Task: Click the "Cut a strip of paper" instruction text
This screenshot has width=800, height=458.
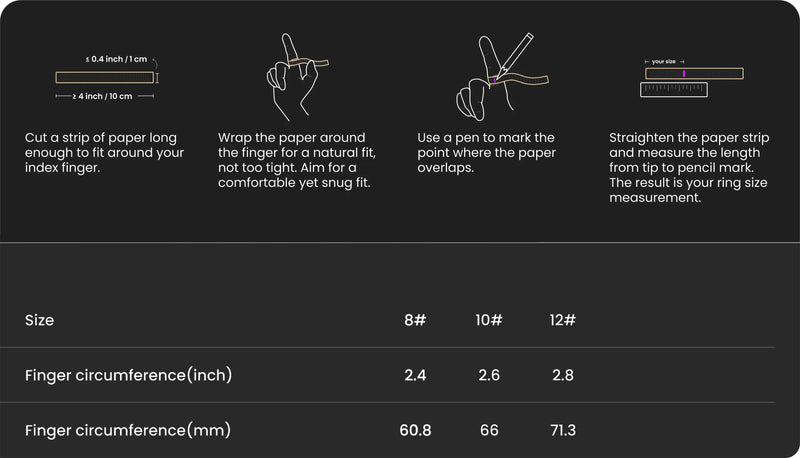Action: [105, 153]
